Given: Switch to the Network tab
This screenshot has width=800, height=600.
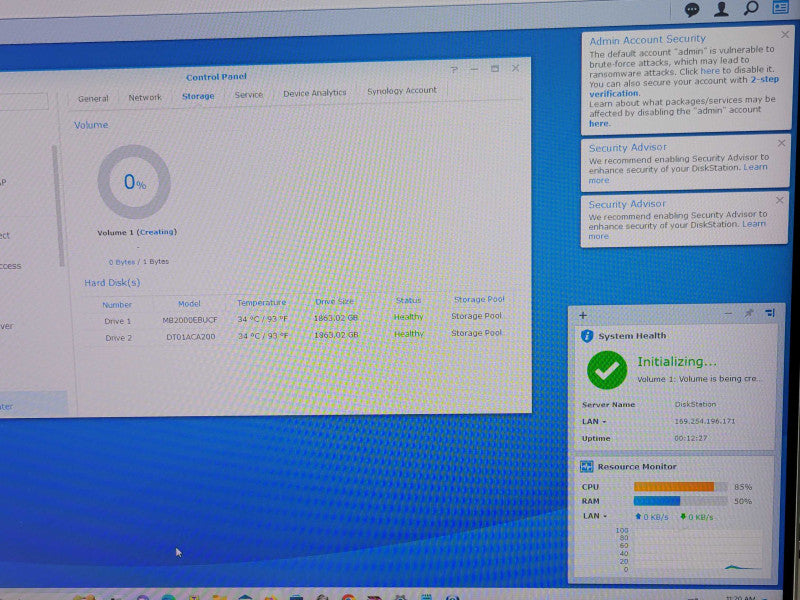Looking at the screenshot, I should (x=145, y=97).
